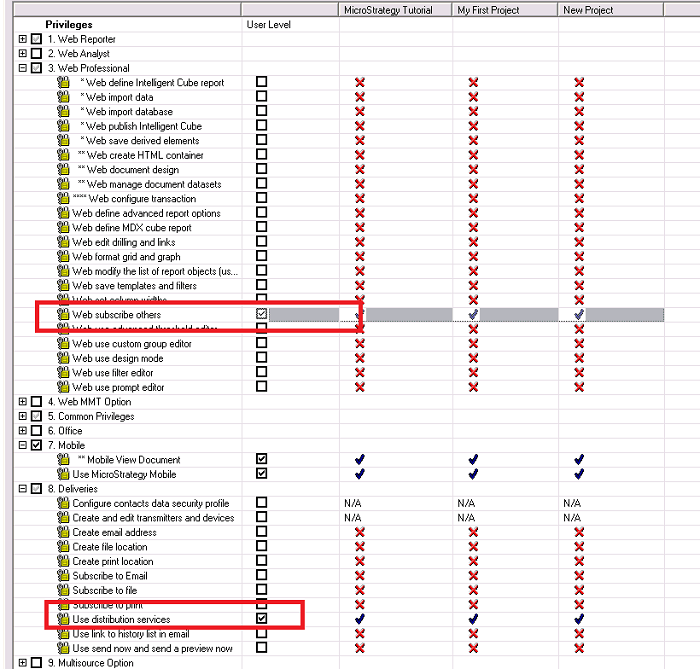This screenshot has height=669, width=700.
Task: Select the Web use design mode row label
Action: (118, 358)
